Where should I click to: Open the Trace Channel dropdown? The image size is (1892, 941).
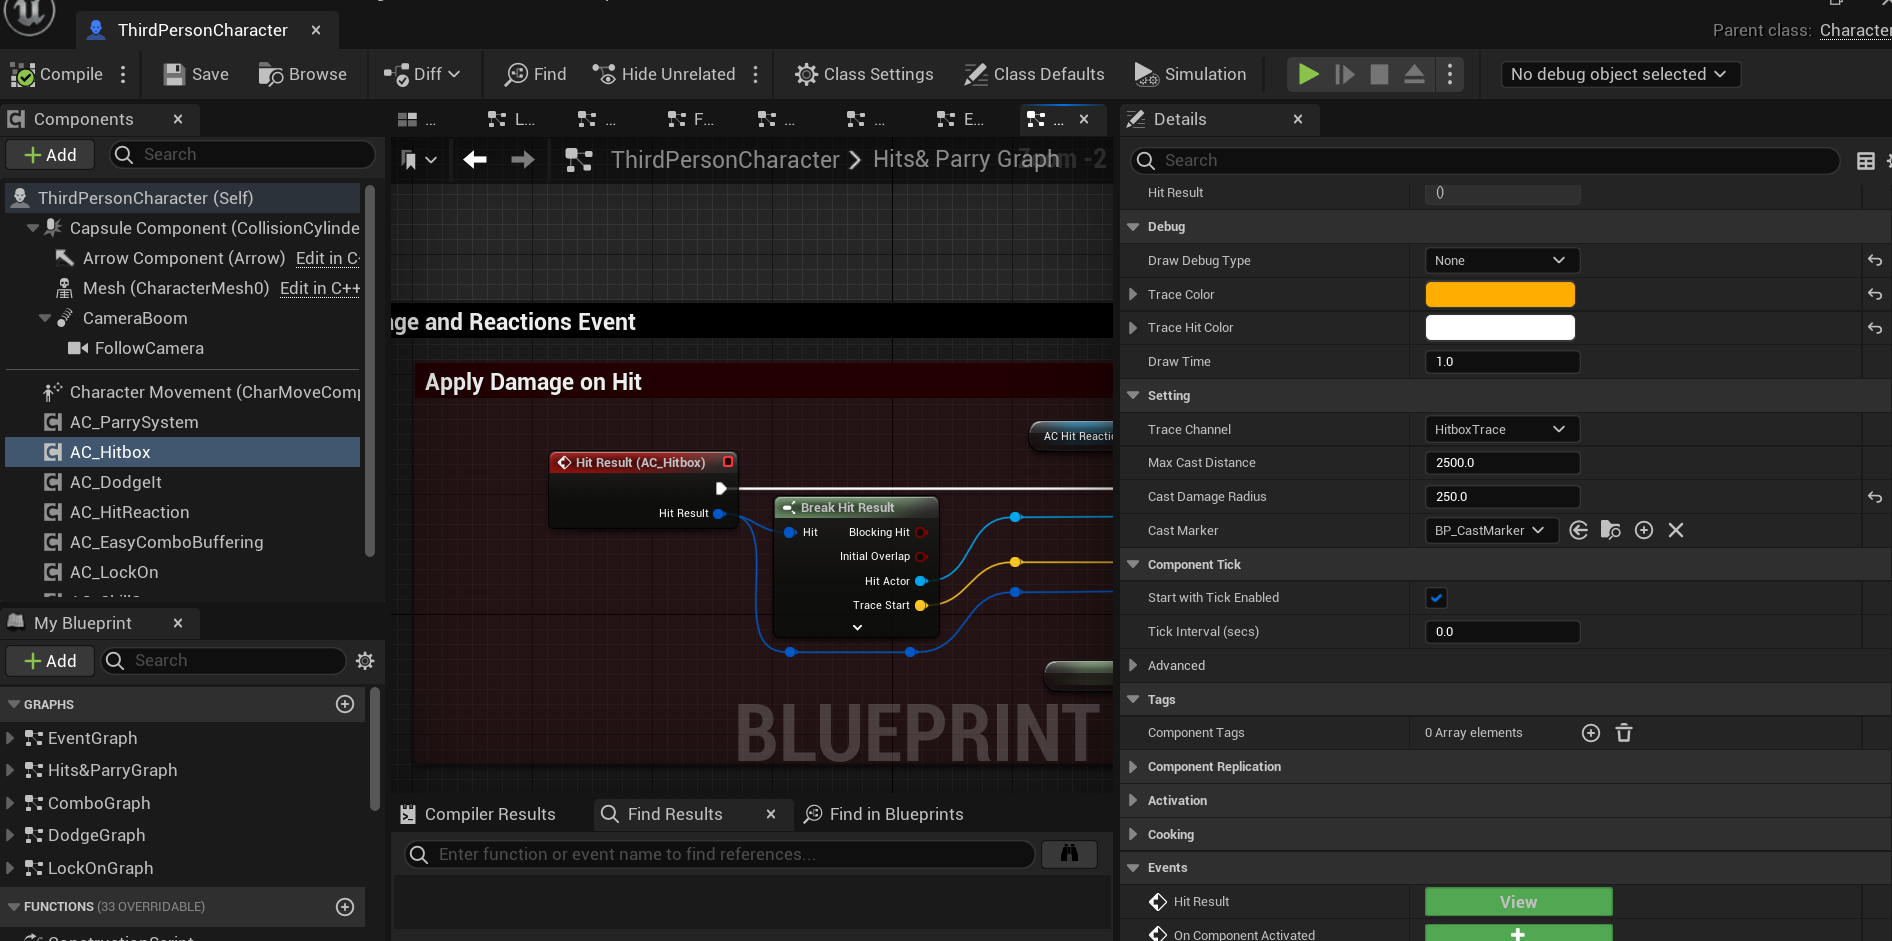(1501, 429)
